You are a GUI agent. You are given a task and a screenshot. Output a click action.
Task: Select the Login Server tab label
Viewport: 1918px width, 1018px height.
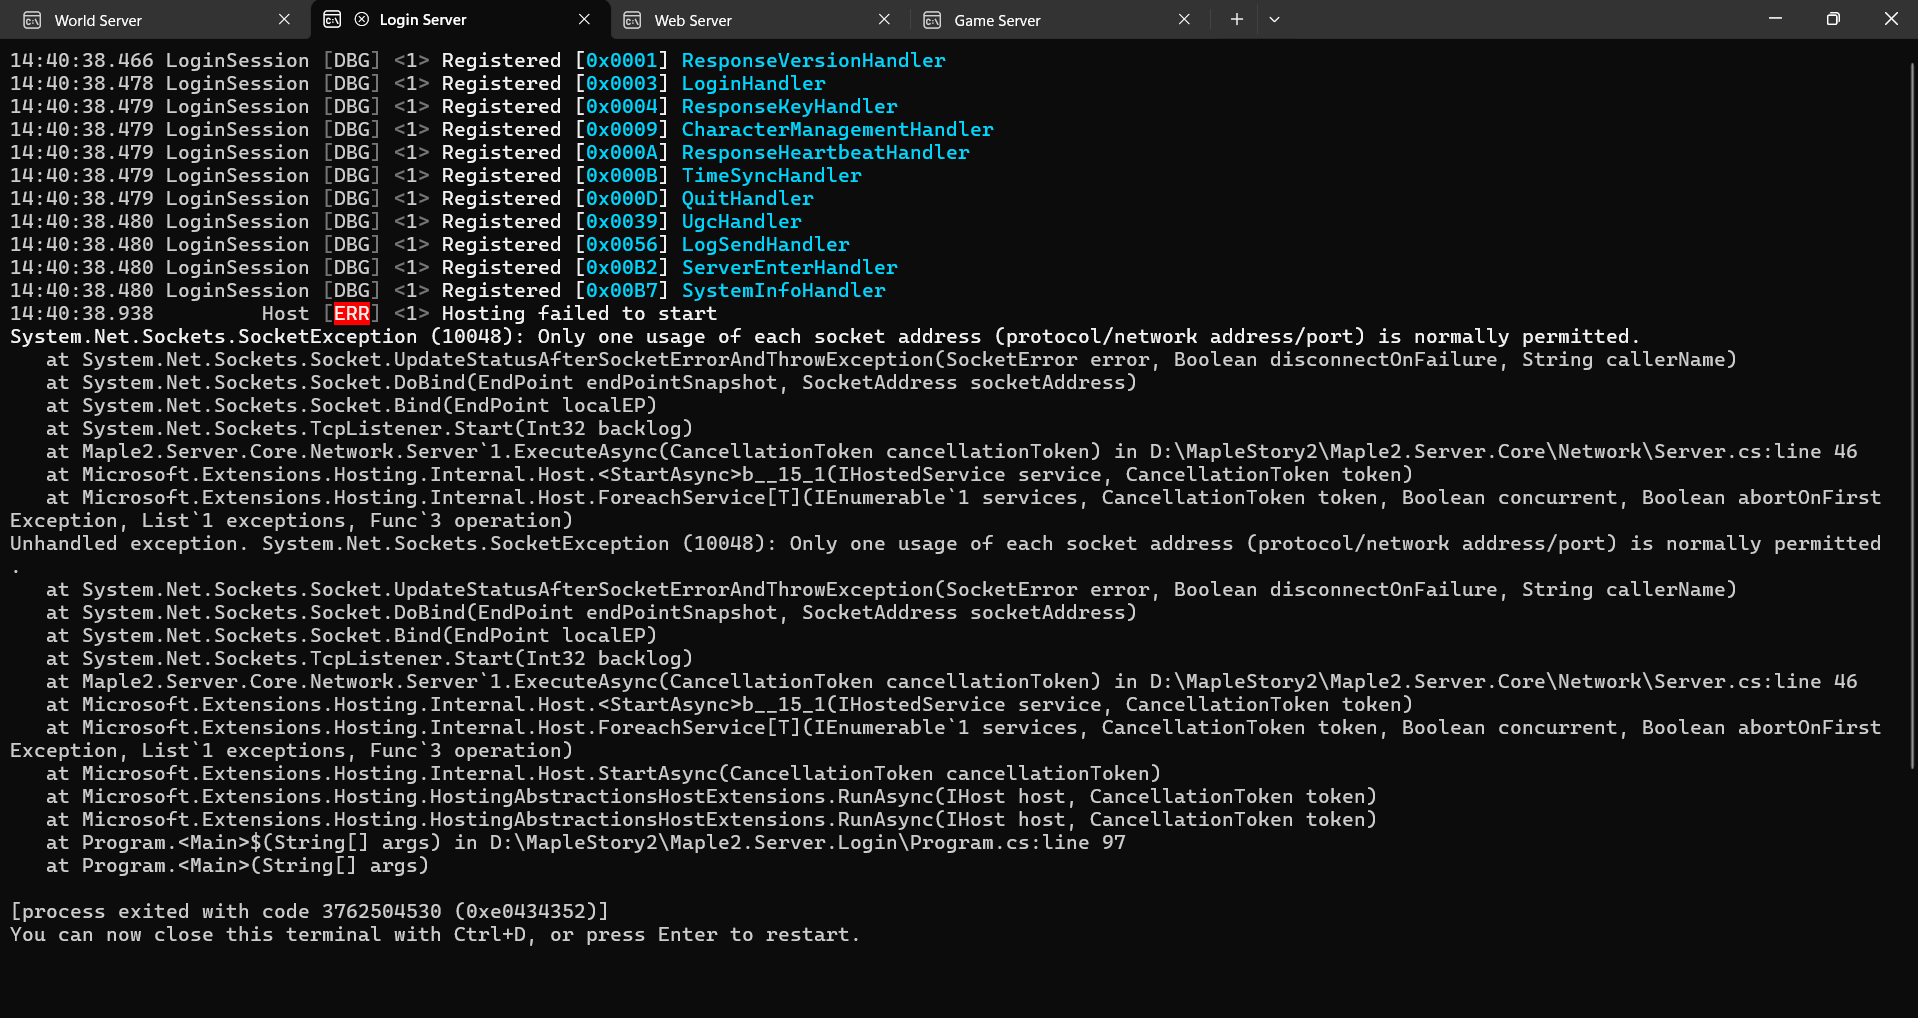click(423, 20)
